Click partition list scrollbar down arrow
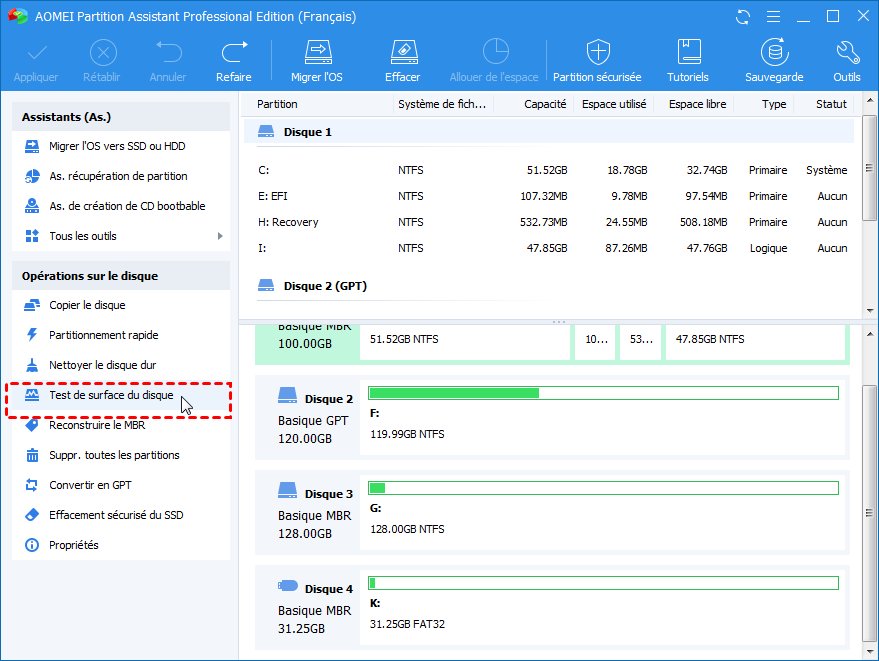 point(869,311)
